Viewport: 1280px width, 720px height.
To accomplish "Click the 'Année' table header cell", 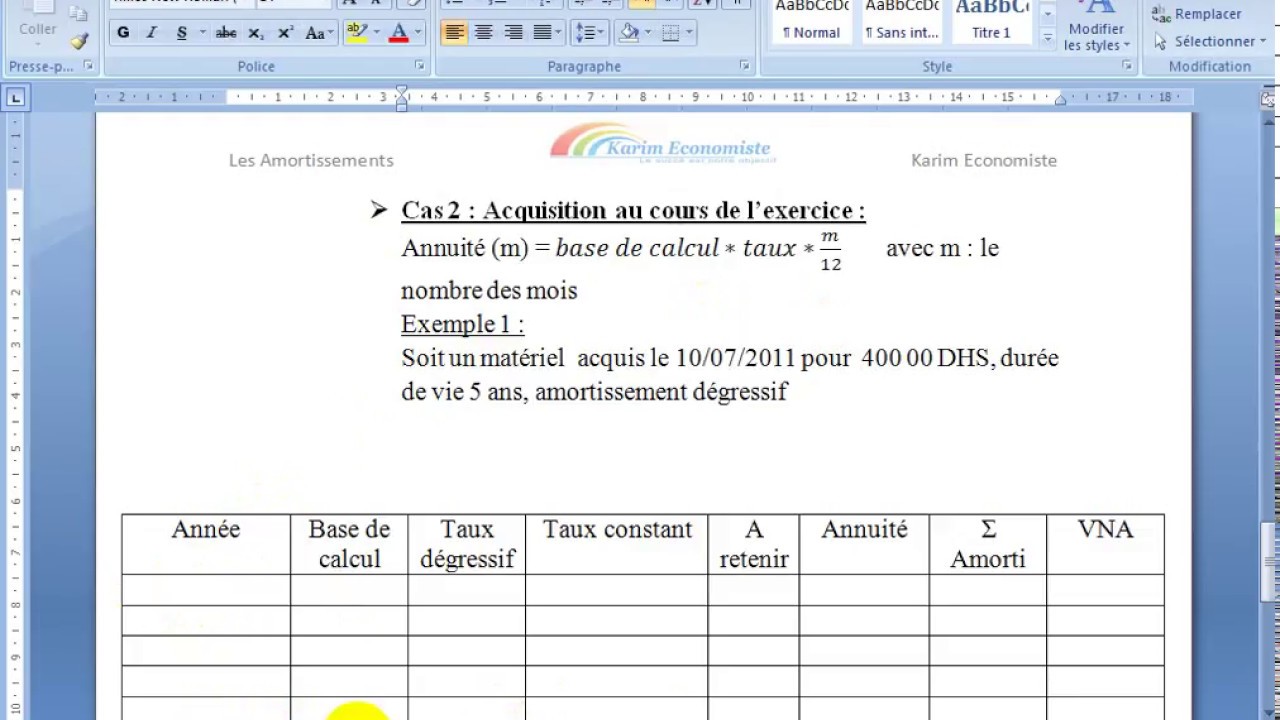I will coord(206,544).
